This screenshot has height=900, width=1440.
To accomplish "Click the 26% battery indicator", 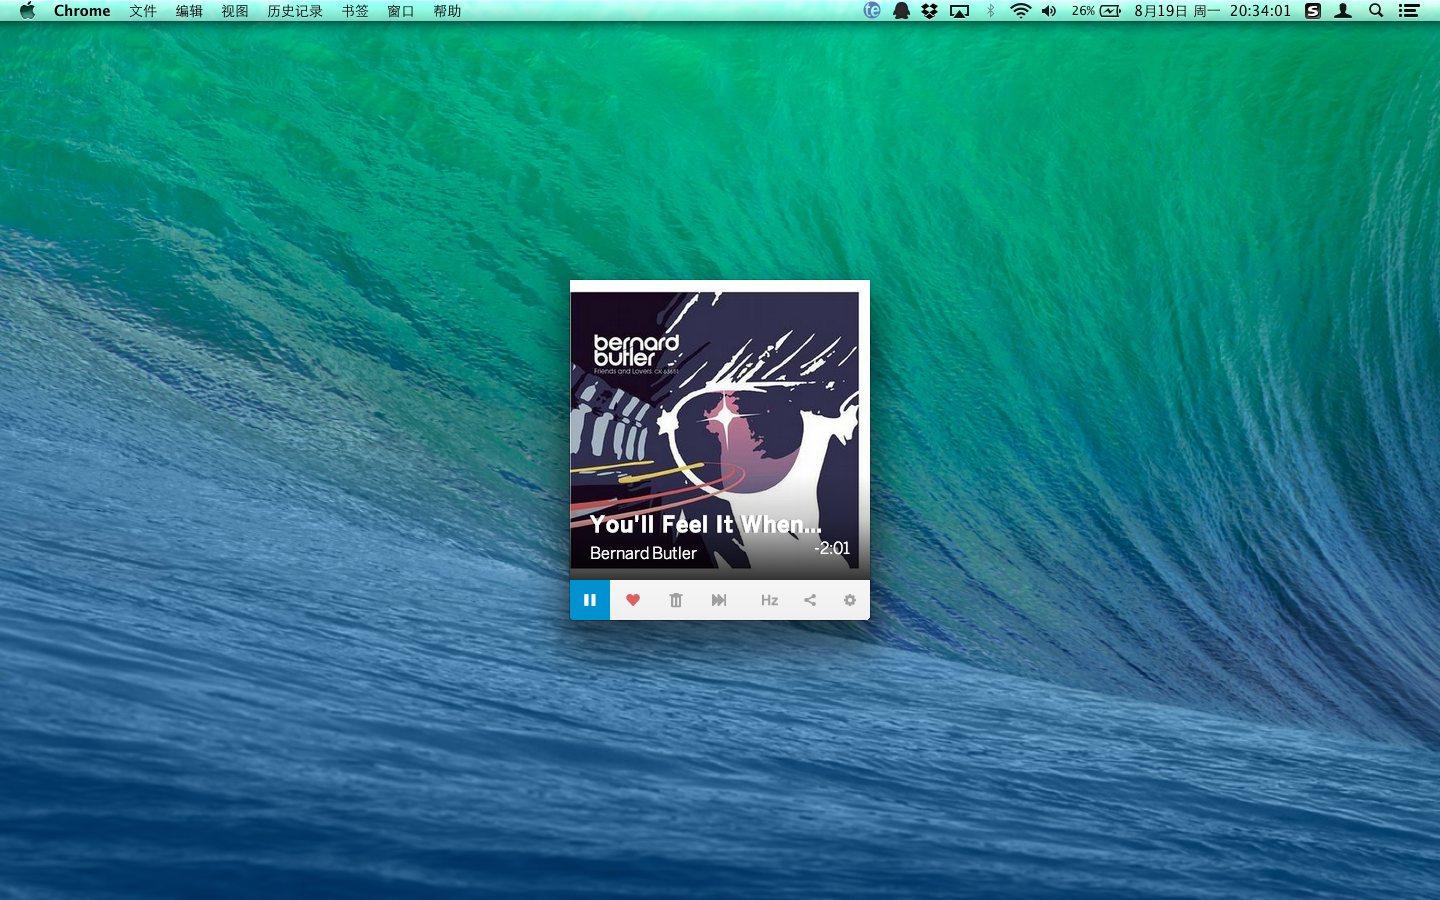I will click(x=1096, y=11).
